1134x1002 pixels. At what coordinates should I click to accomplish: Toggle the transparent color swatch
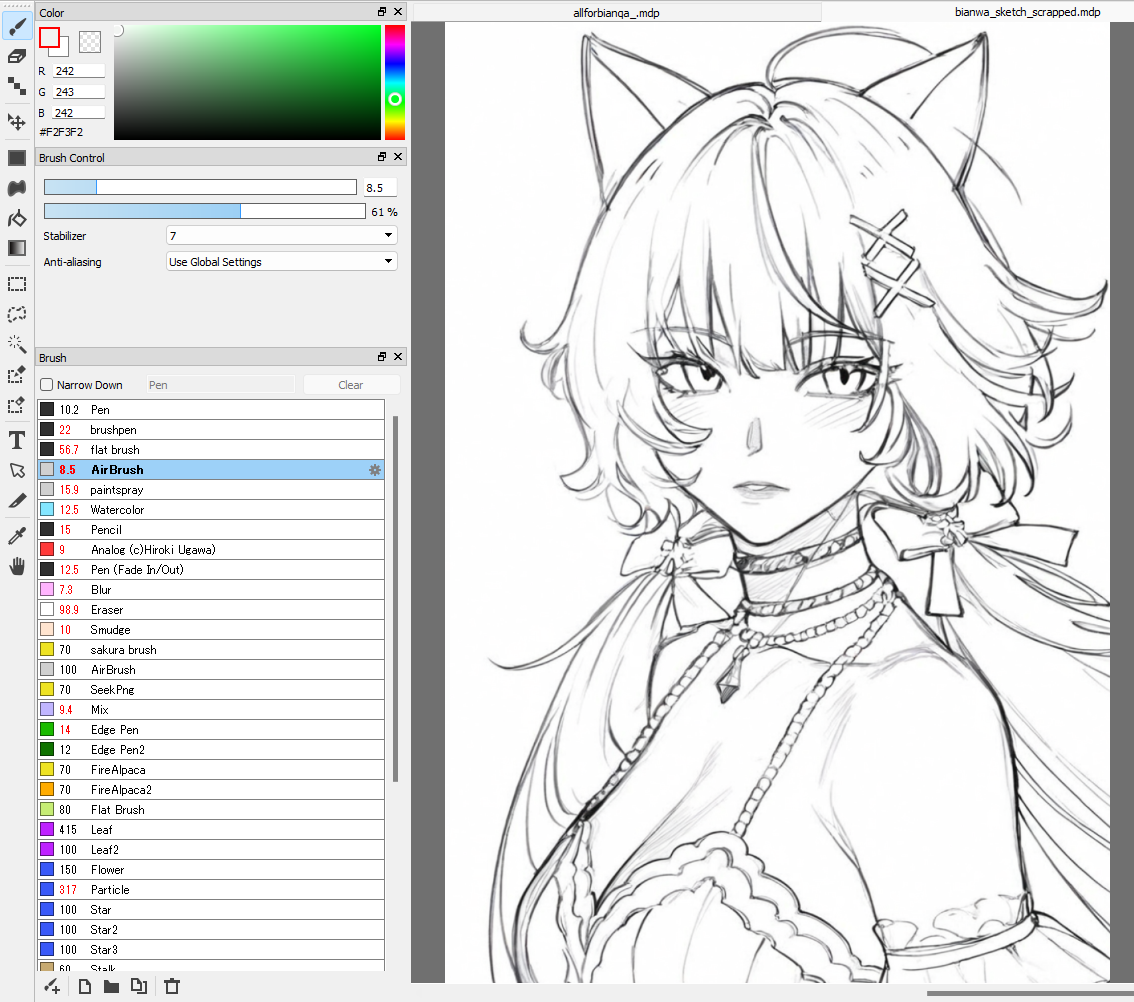click(90, 41)
